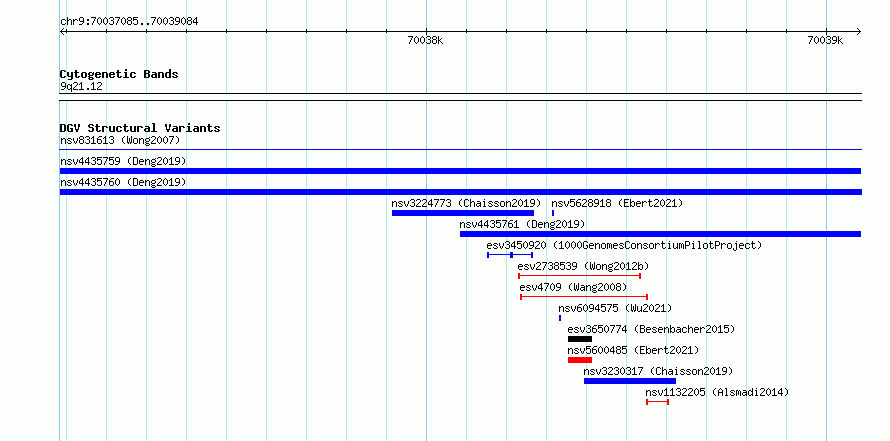This screenshot has width=890, height=441.
Task: Click the 70038k ruler label
Action: [x=425, y=40]
